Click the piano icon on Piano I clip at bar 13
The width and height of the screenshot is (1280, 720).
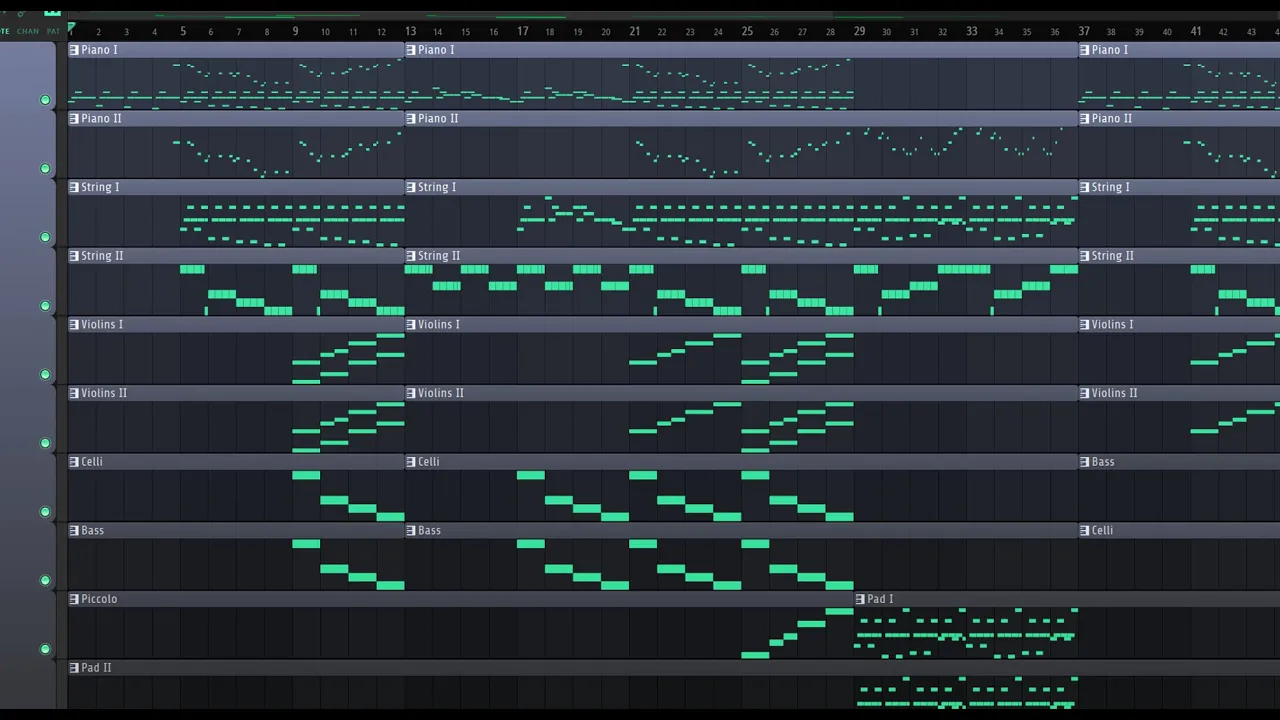411,50
